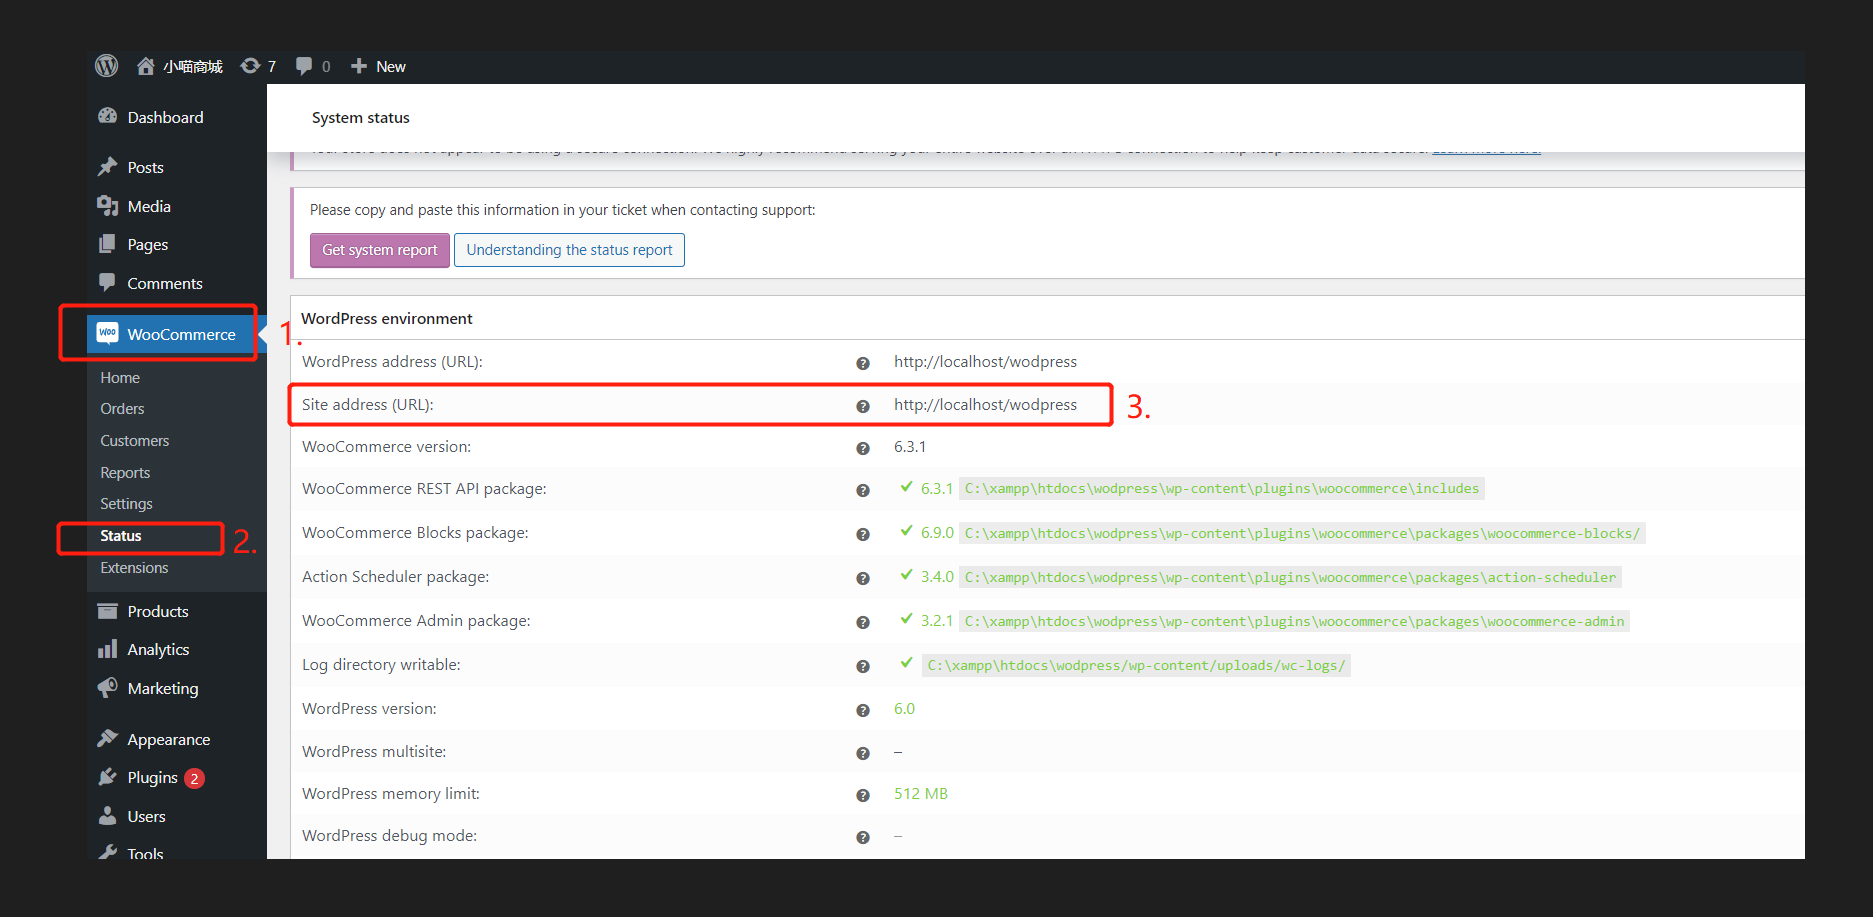This screenshot has width=1873, height=917.
Task: Open the Reports submenu
Action: coord(125,472)
